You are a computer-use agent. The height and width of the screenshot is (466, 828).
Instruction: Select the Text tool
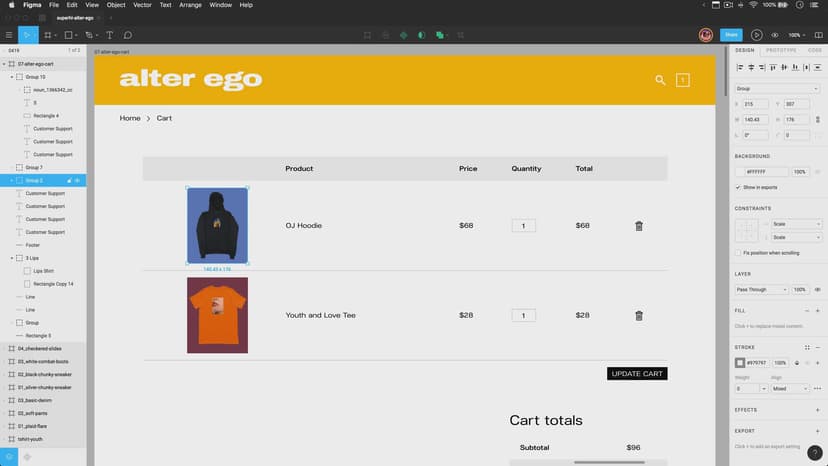pyautogui.click(x=110, y=35)
